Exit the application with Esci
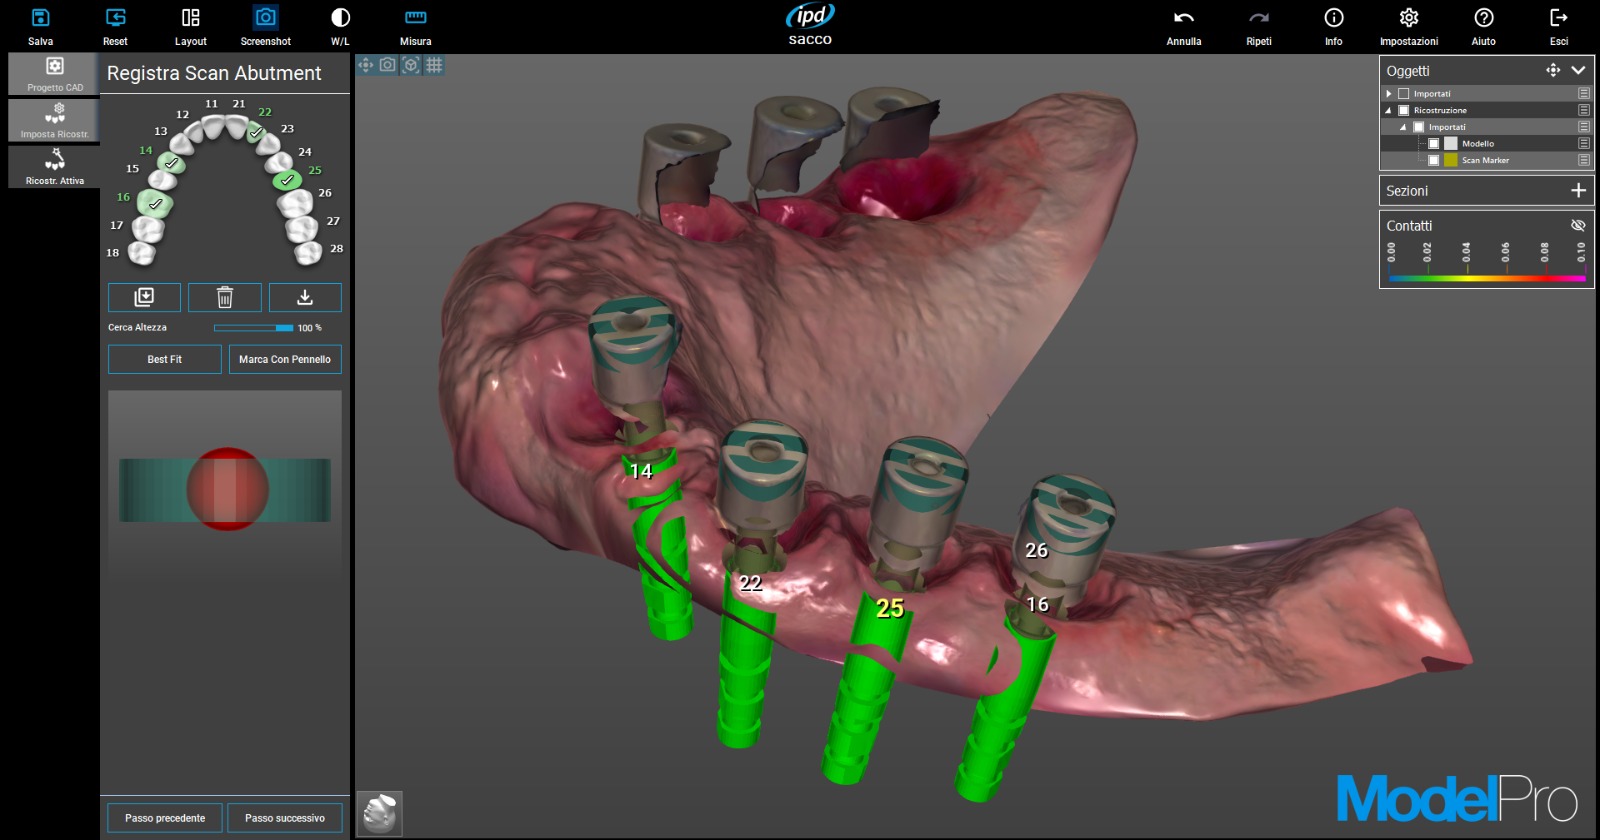Viewport: 1600px width, 840px height. tap(1559, 26)
